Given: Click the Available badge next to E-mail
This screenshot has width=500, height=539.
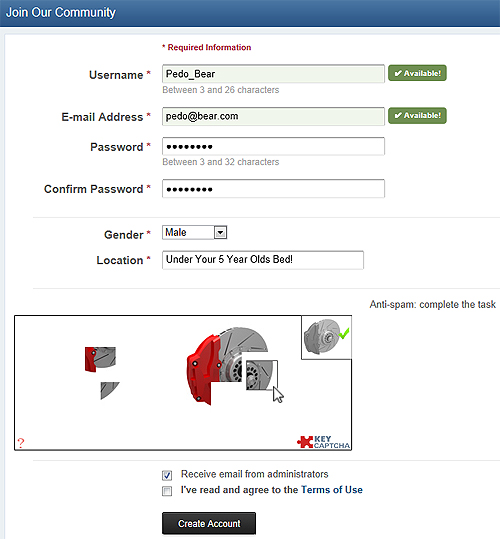Looking at the screenshot, I should tap(417, 116).
